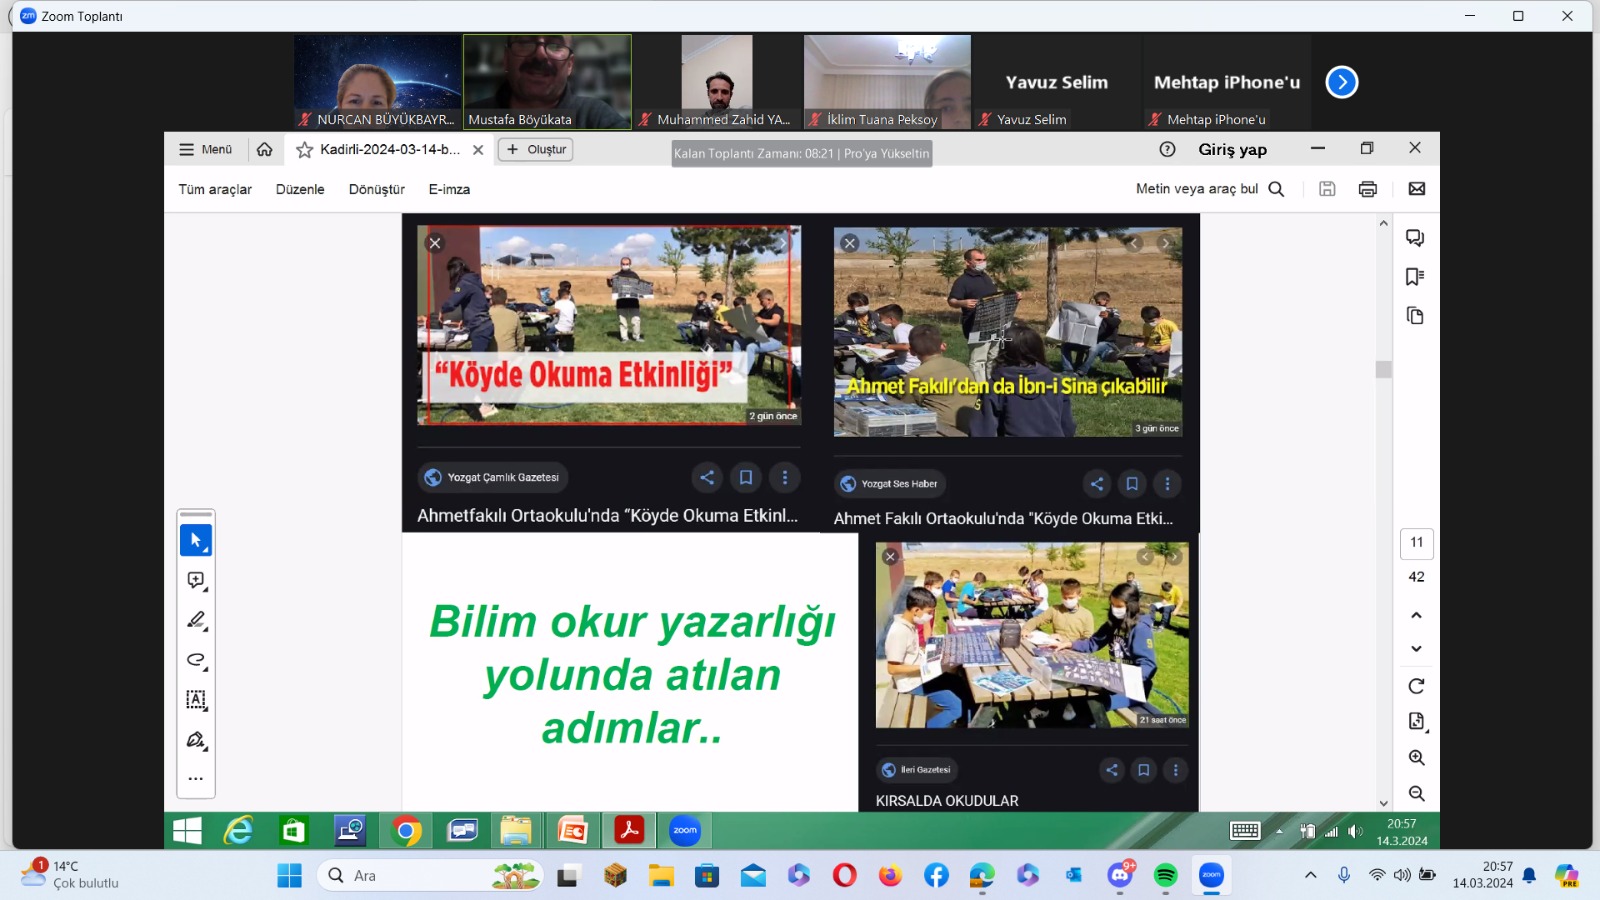Open the Menü hamburger menu

point(205,150)
